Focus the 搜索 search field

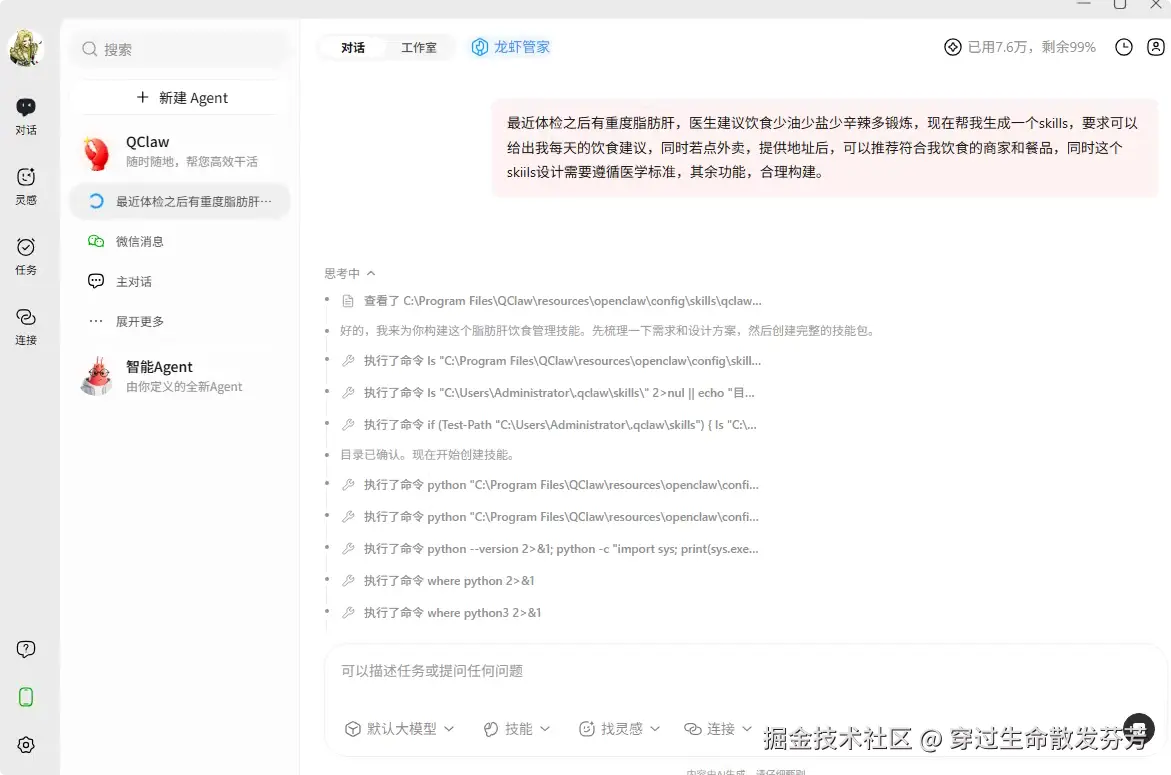point(181,49)
